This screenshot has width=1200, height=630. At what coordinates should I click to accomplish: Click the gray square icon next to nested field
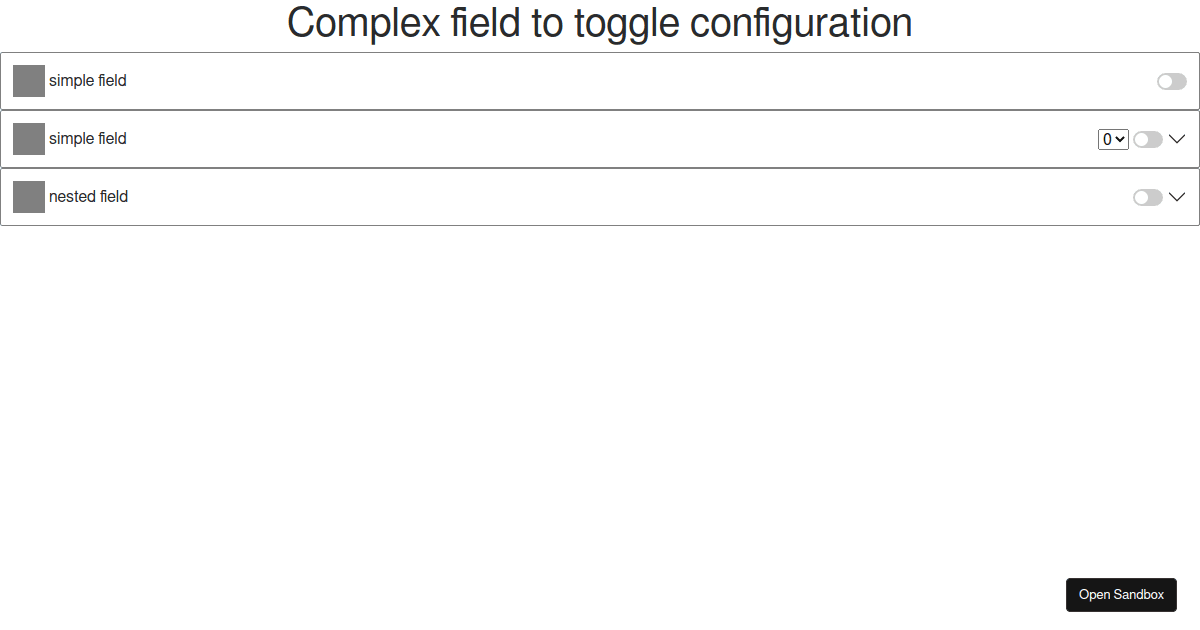coord(28,197)
